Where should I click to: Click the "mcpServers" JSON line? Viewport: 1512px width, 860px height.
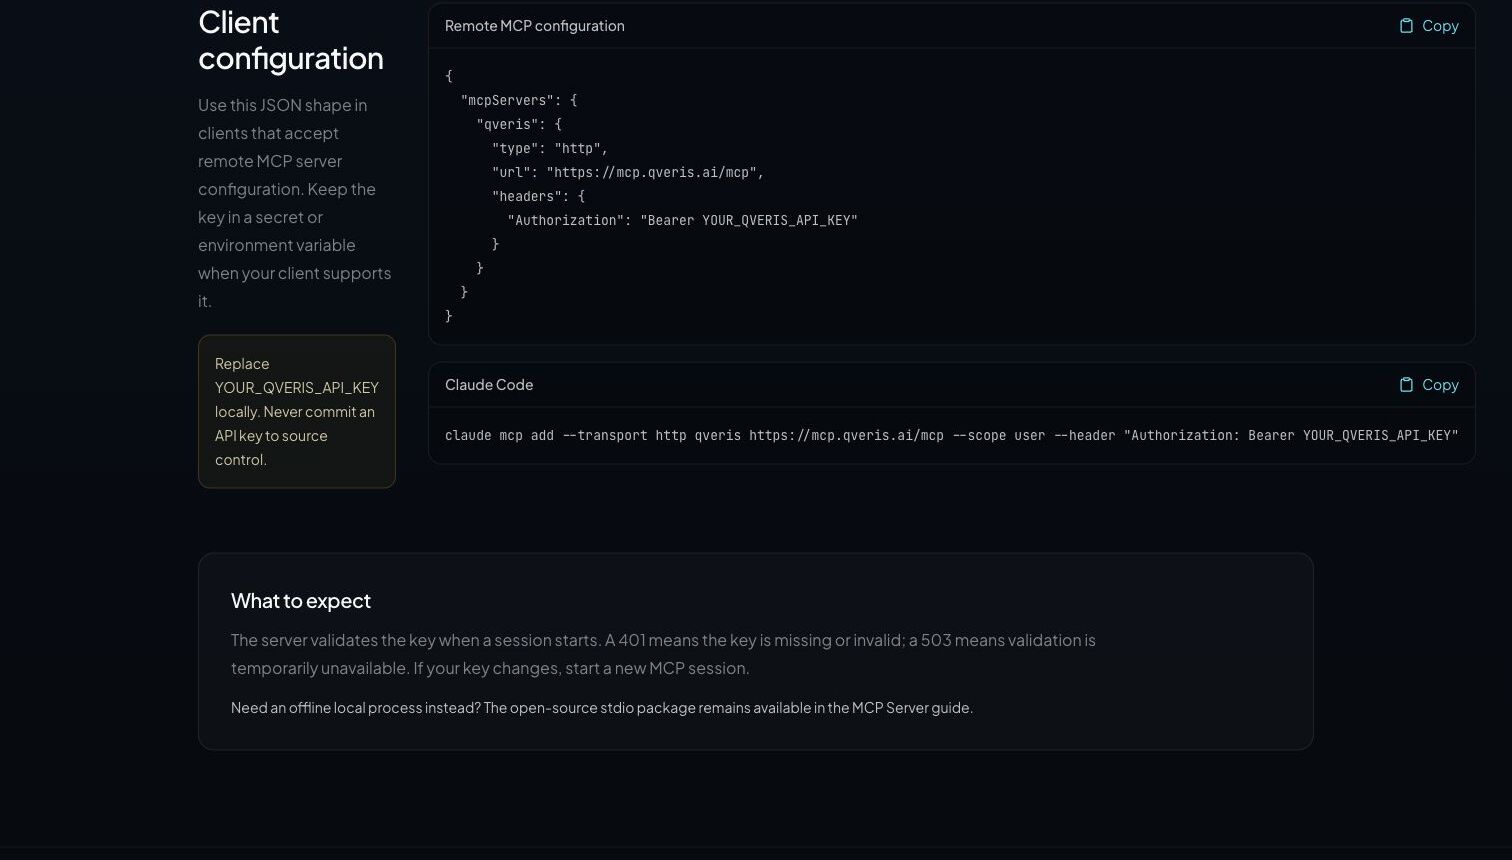tap(519, 100)
